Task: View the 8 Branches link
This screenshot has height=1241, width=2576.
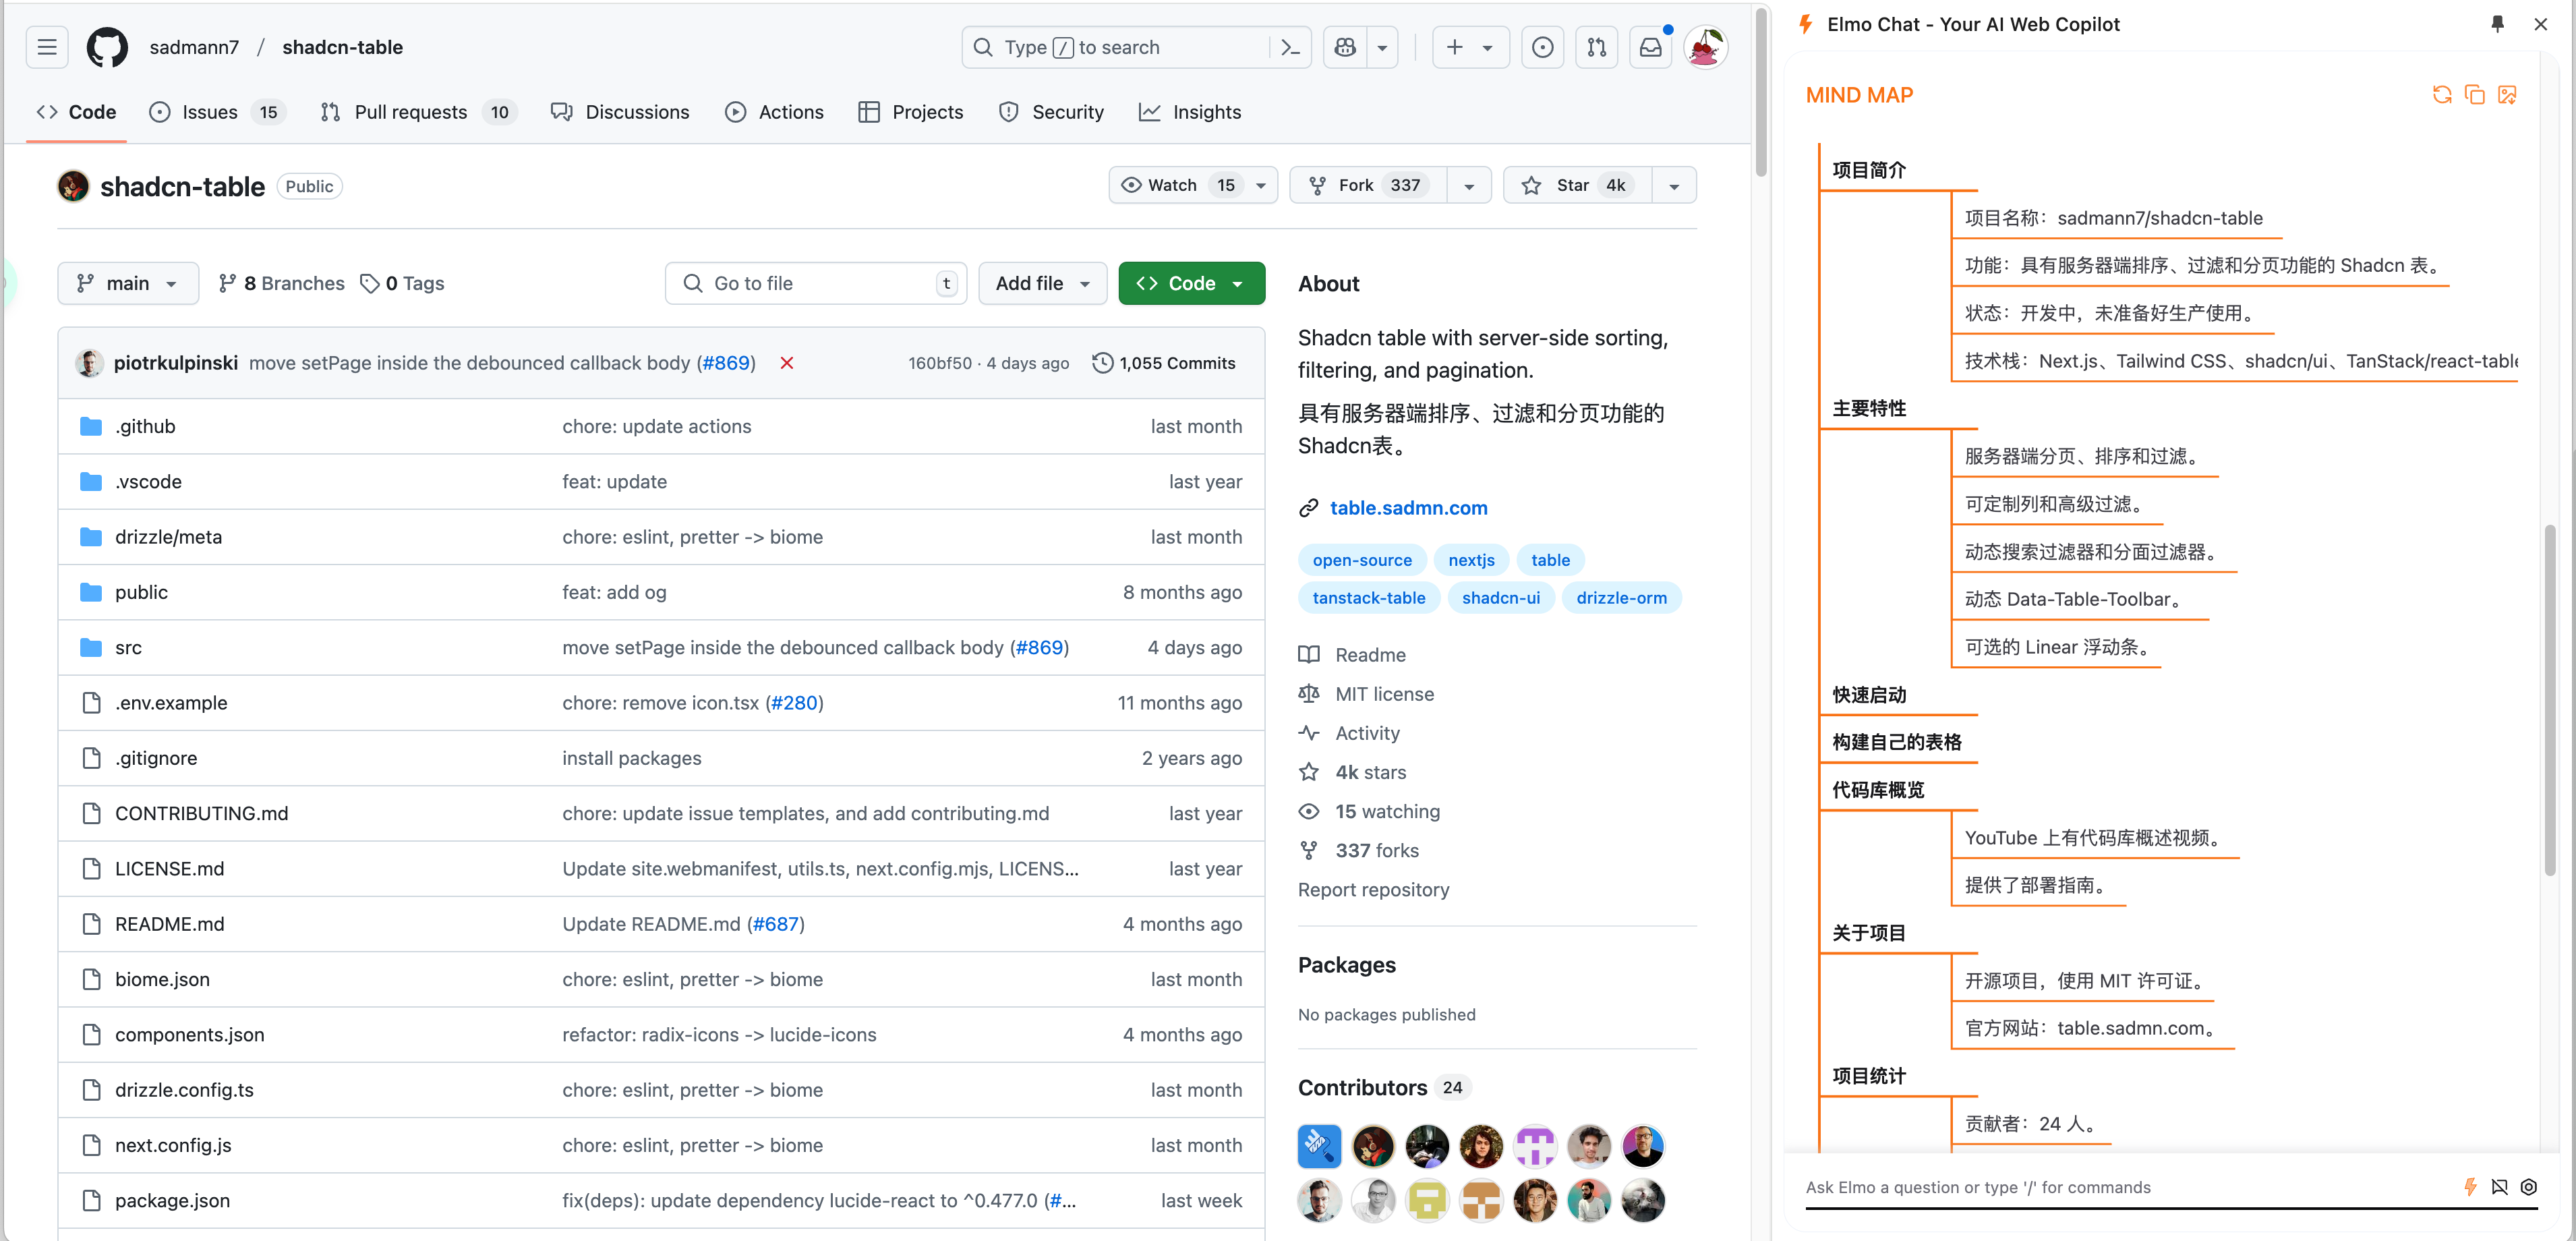Action: (x=282, y=284)
